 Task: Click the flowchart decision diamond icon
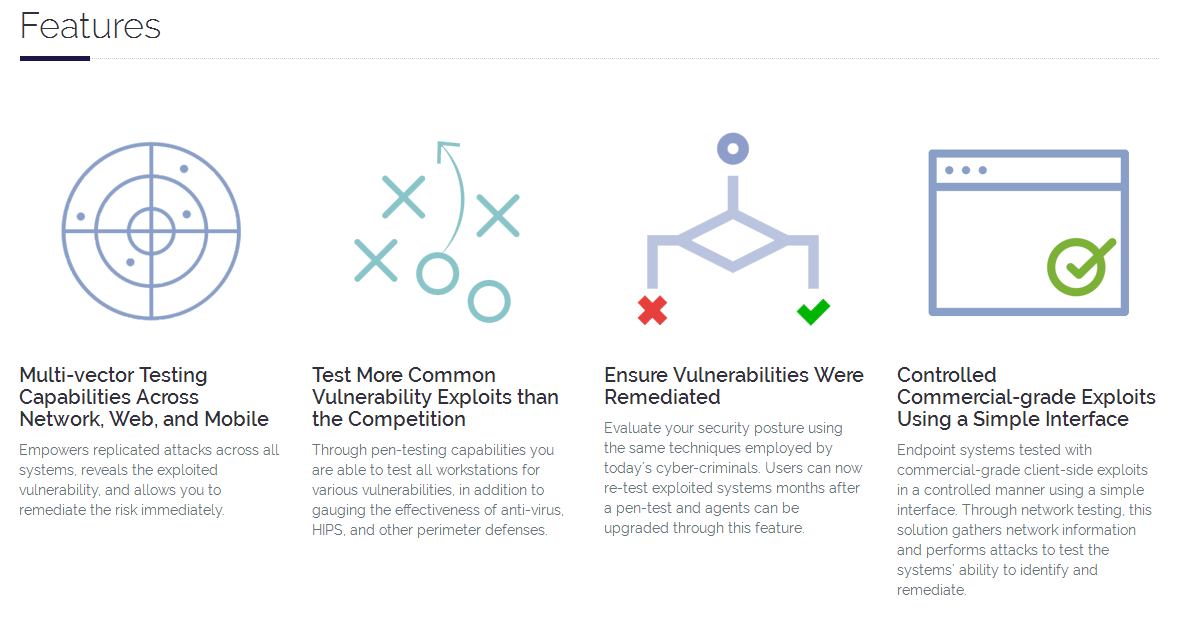pyautogui.click(x=733, y=230)
